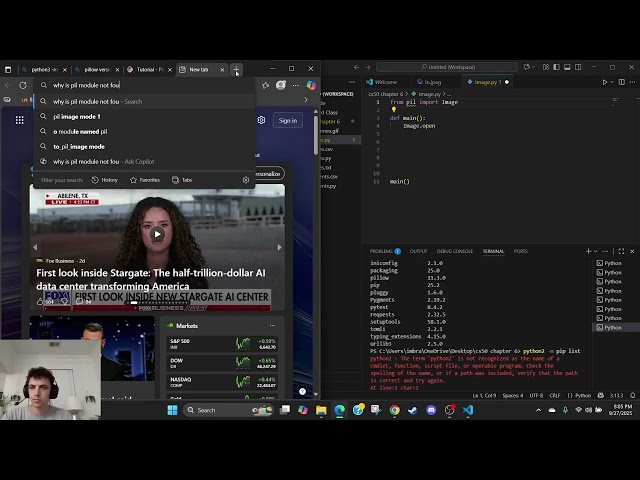
Task: Select the last Python terminal in list
Action: tap(613, 327)
